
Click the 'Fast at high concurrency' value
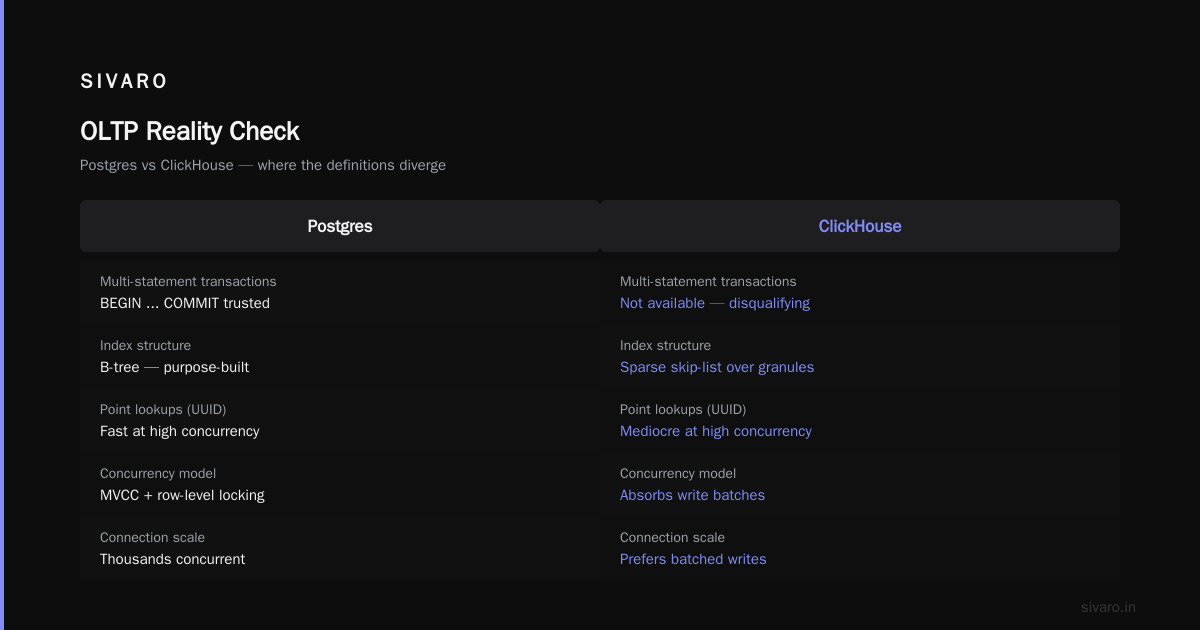(x=180, y=431)
